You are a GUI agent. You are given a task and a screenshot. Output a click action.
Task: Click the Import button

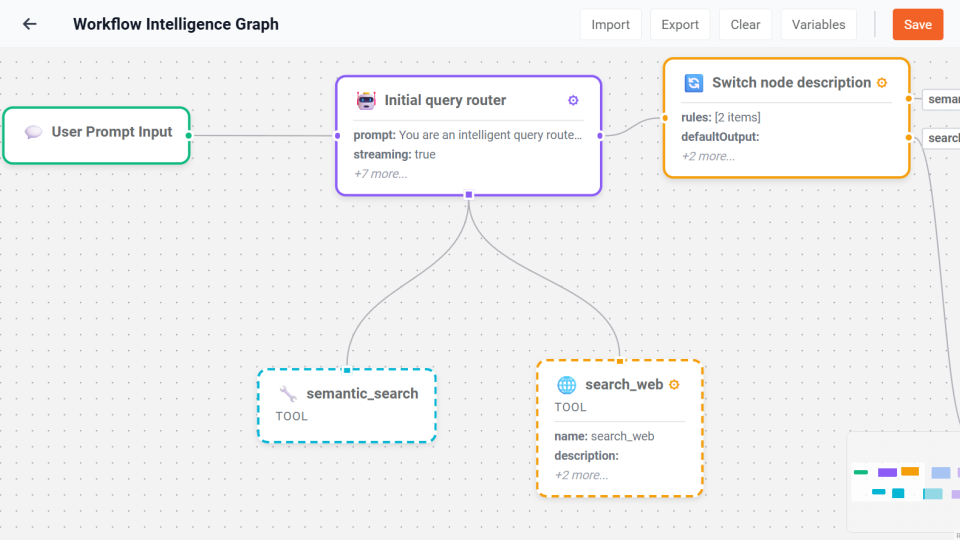pyautogui.click(x=610, y=25)
